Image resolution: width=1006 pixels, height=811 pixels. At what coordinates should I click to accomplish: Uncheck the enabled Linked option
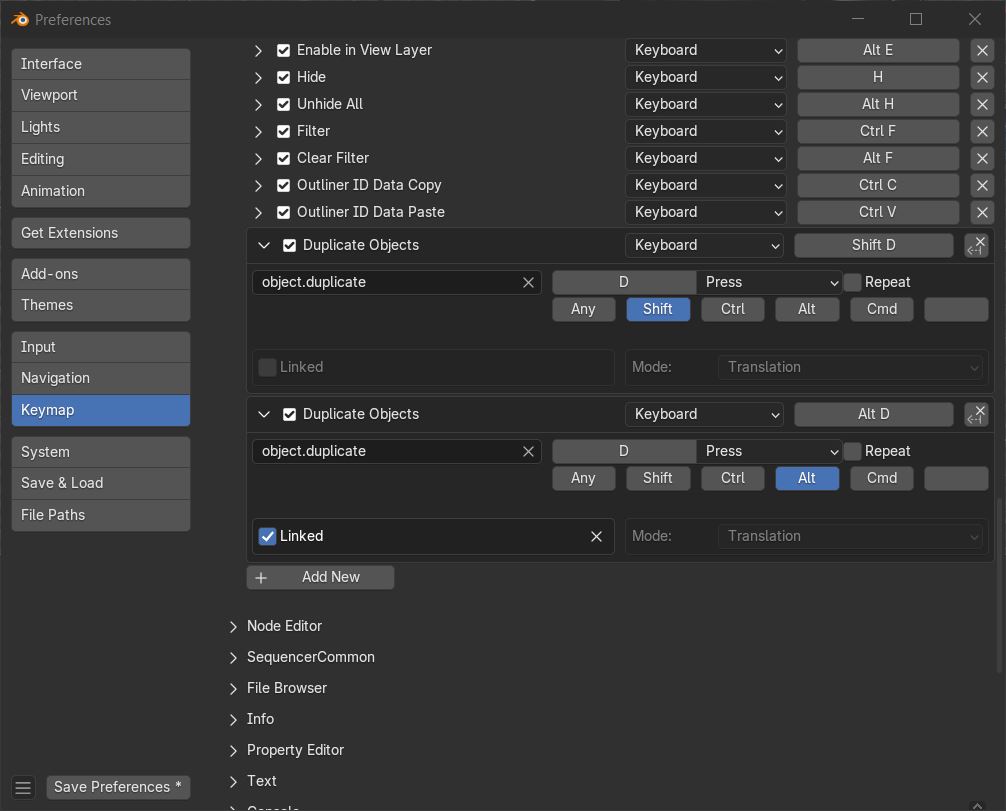[x=267, y=536]
